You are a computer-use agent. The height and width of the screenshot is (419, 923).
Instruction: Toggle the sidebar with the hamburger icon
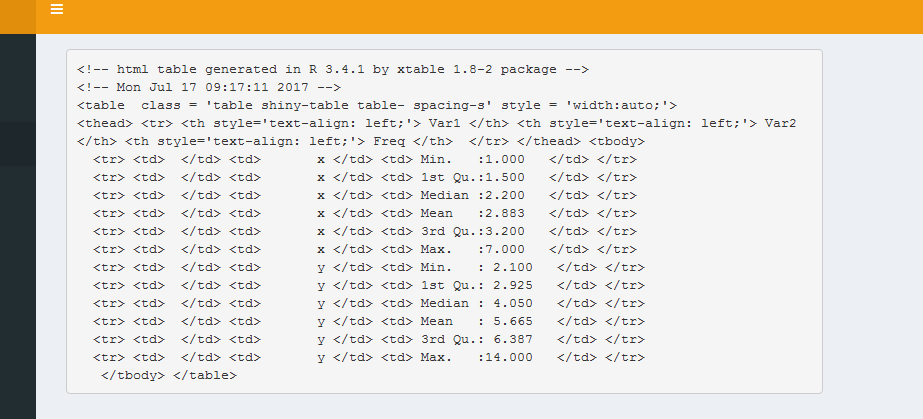coord(57,10)
